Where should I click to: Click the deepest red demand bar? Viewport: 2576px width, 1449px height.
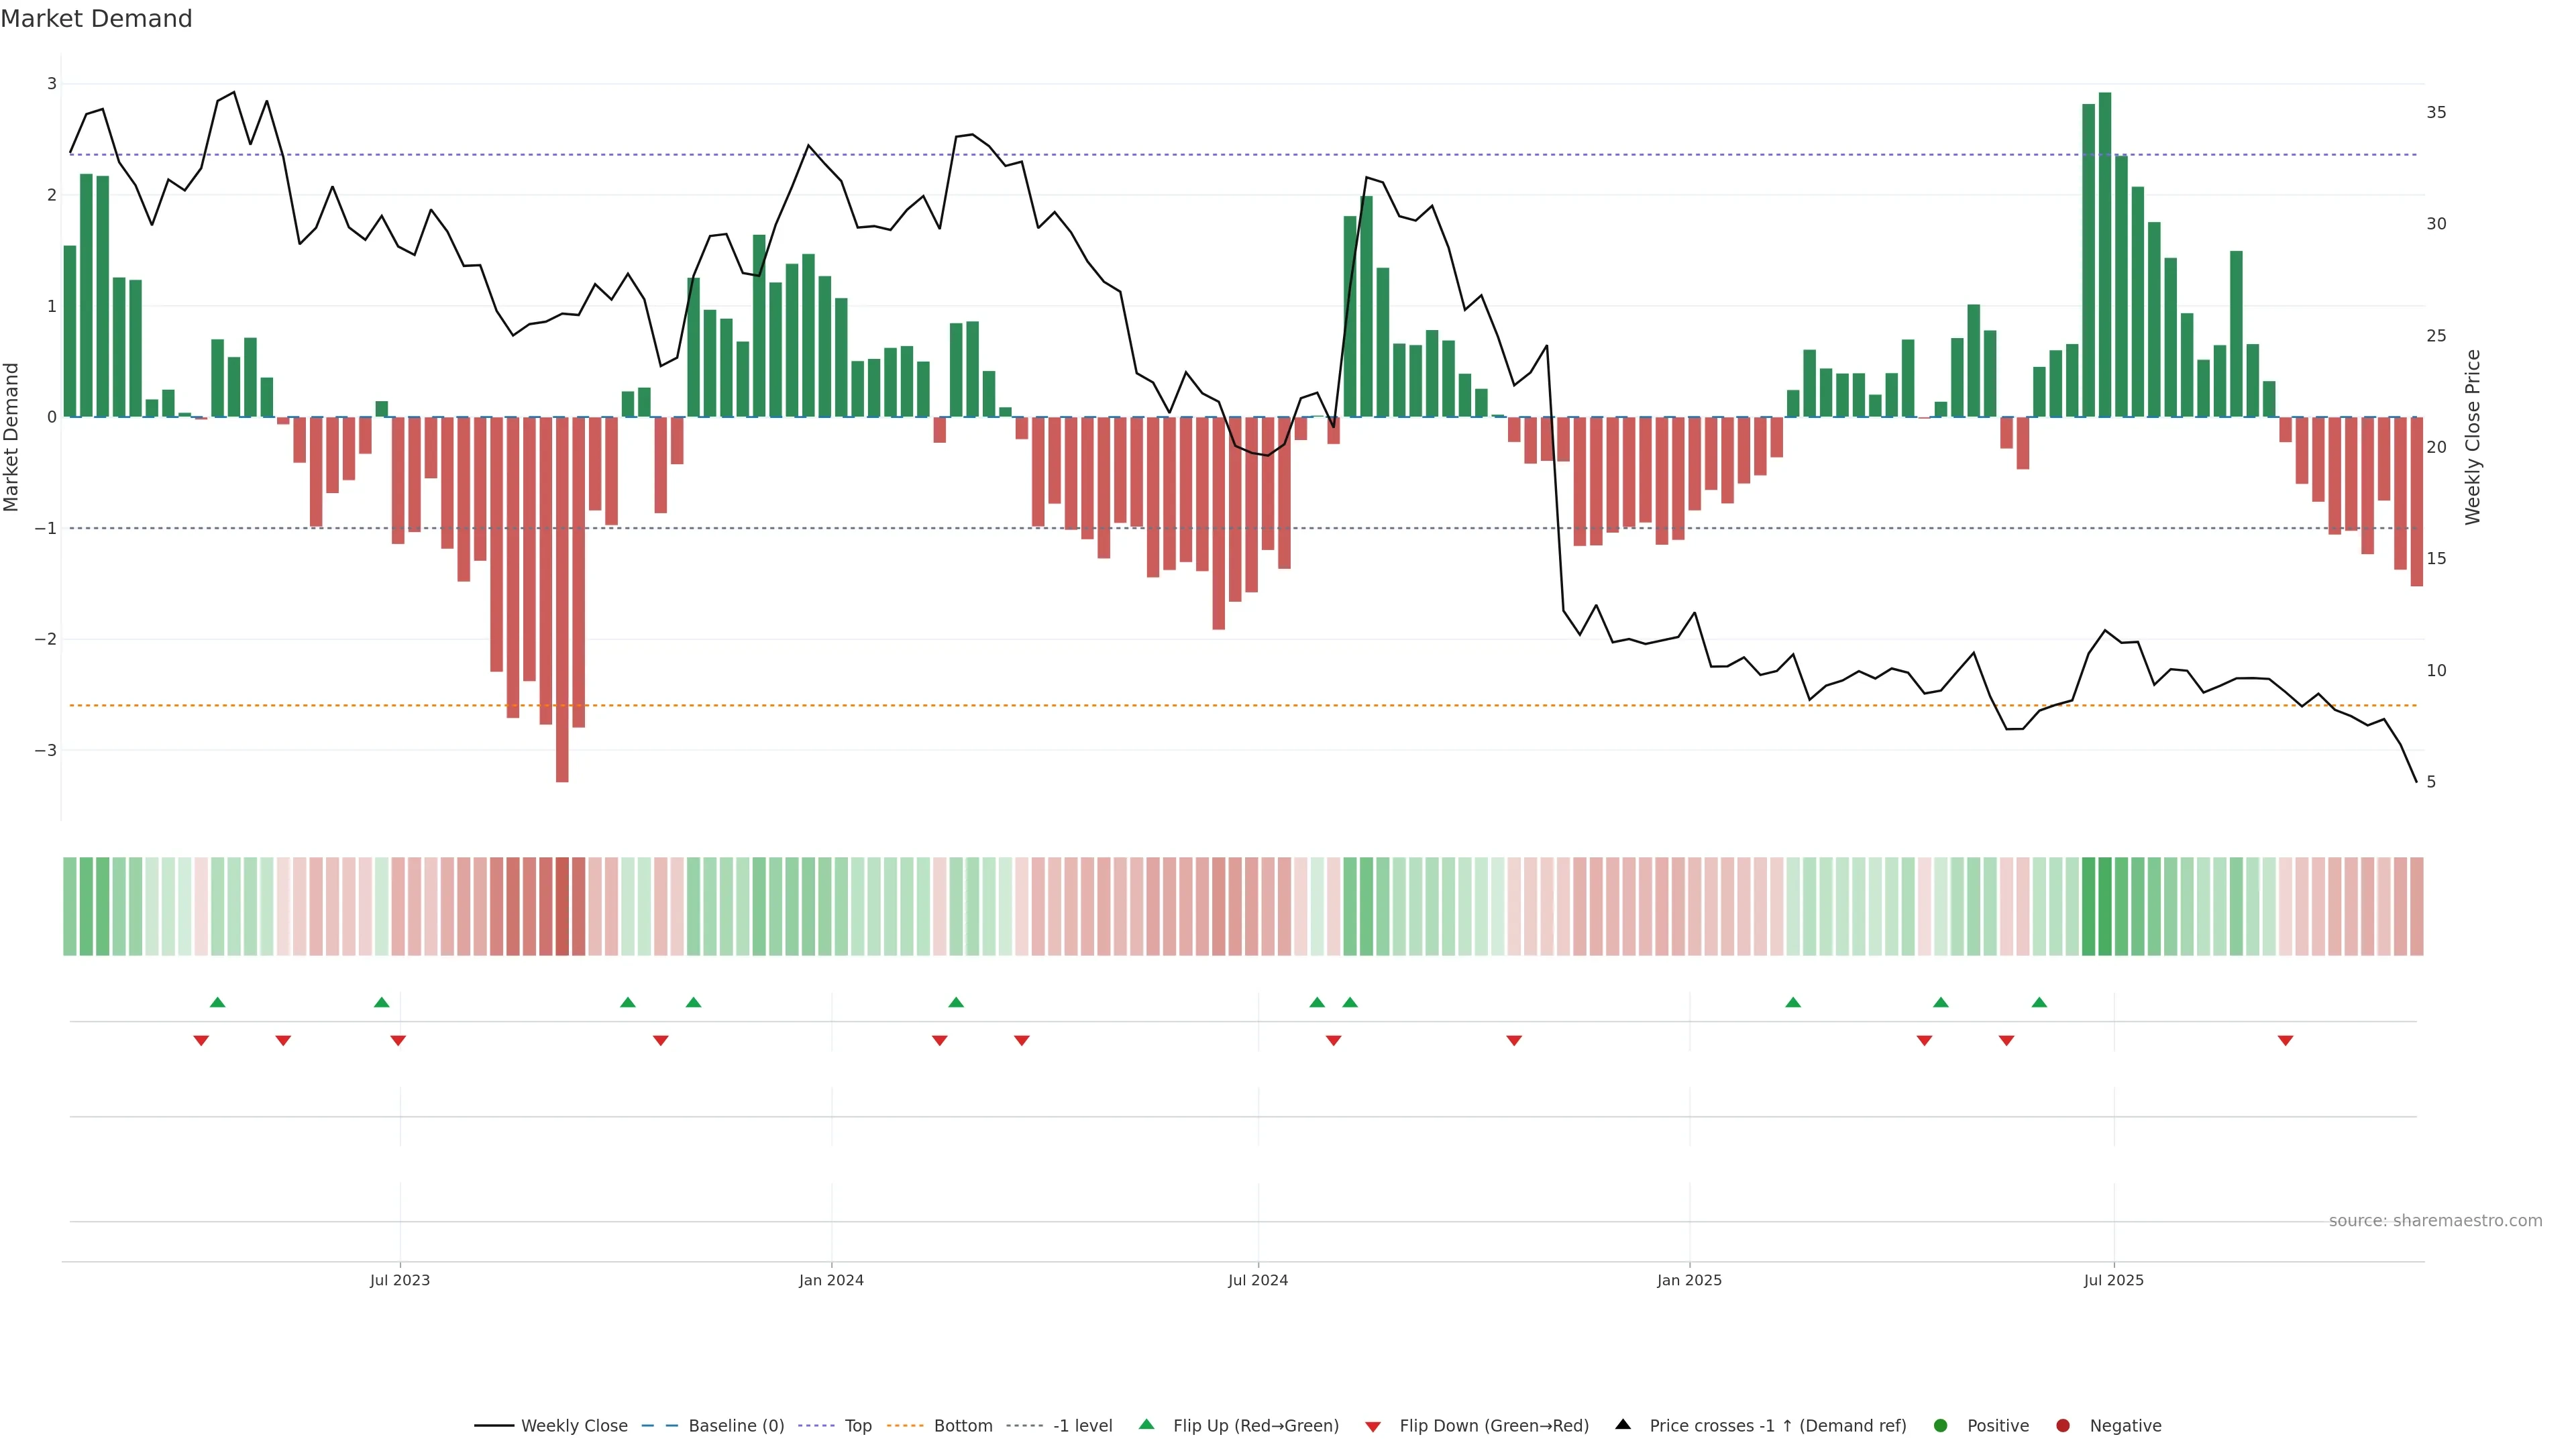(x=562, y=600)
